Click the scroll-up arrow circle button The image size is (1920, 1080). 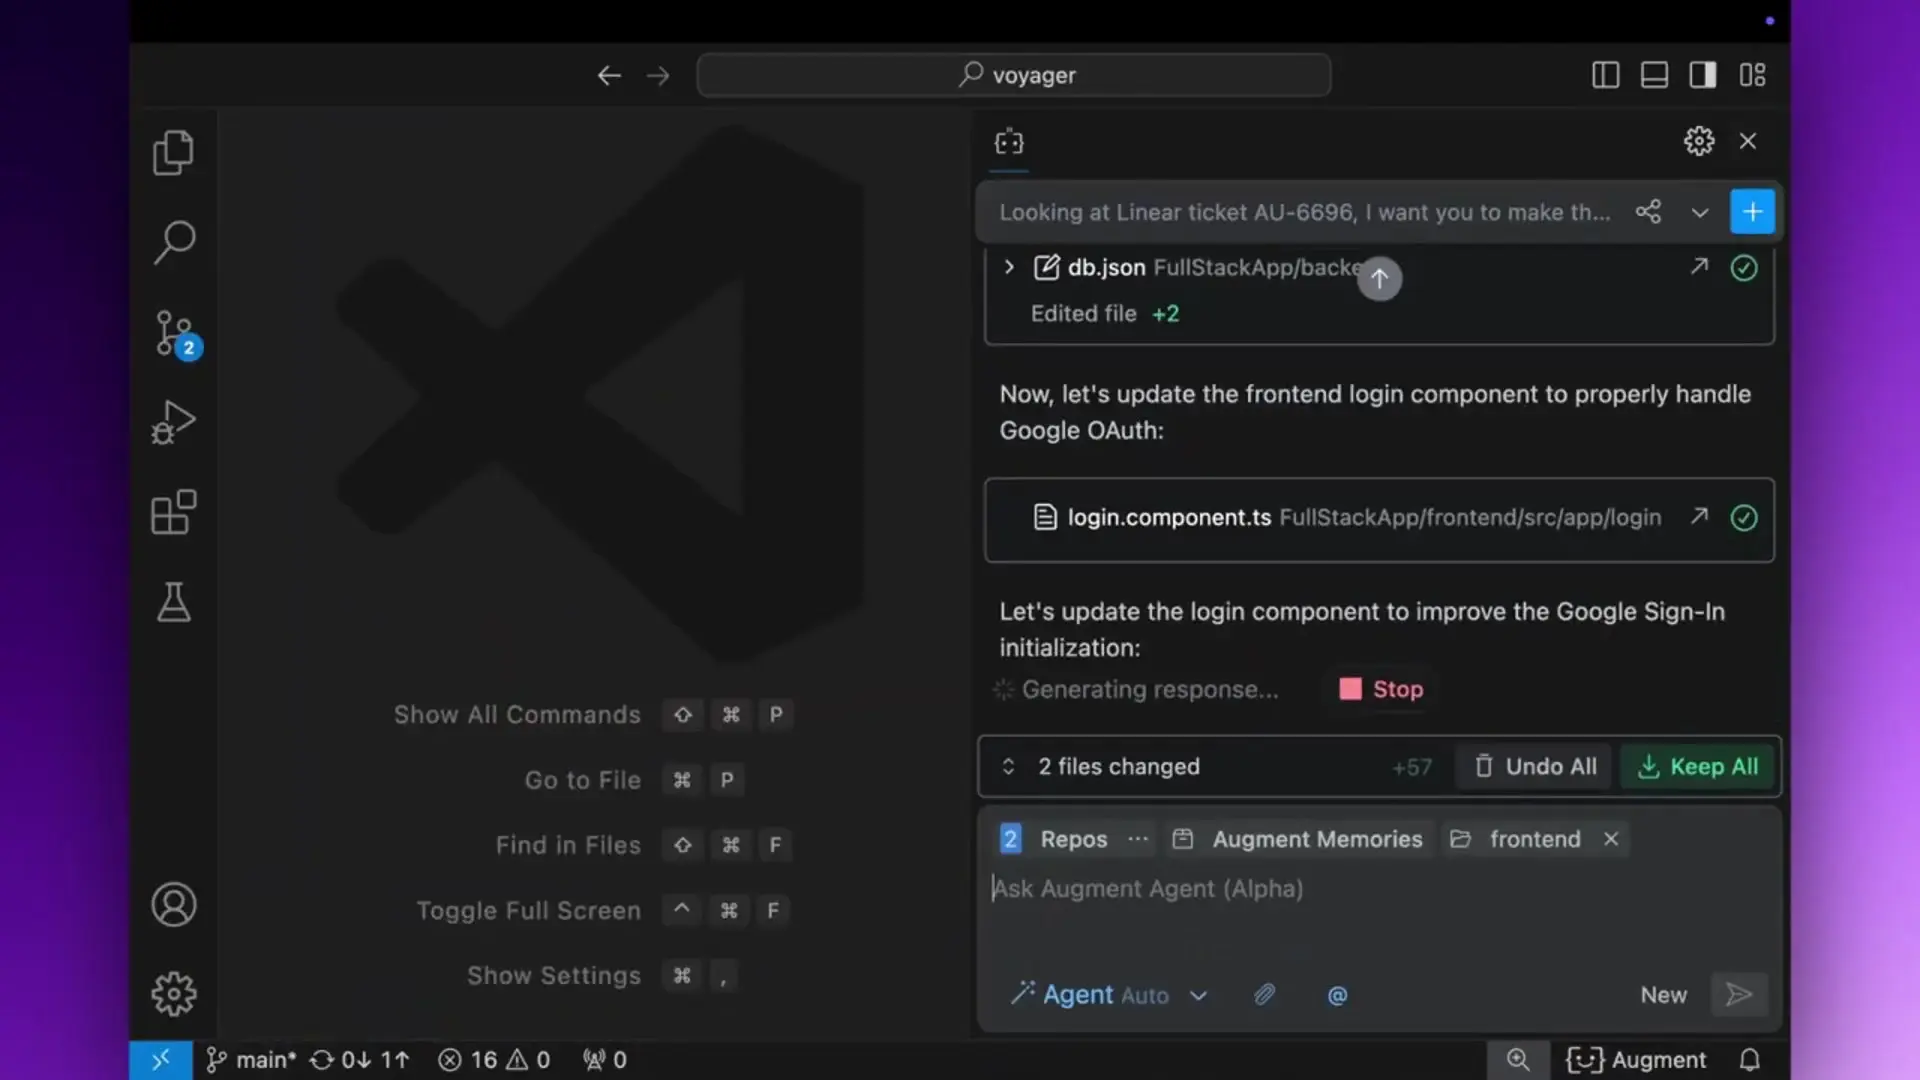point(1379,278)
